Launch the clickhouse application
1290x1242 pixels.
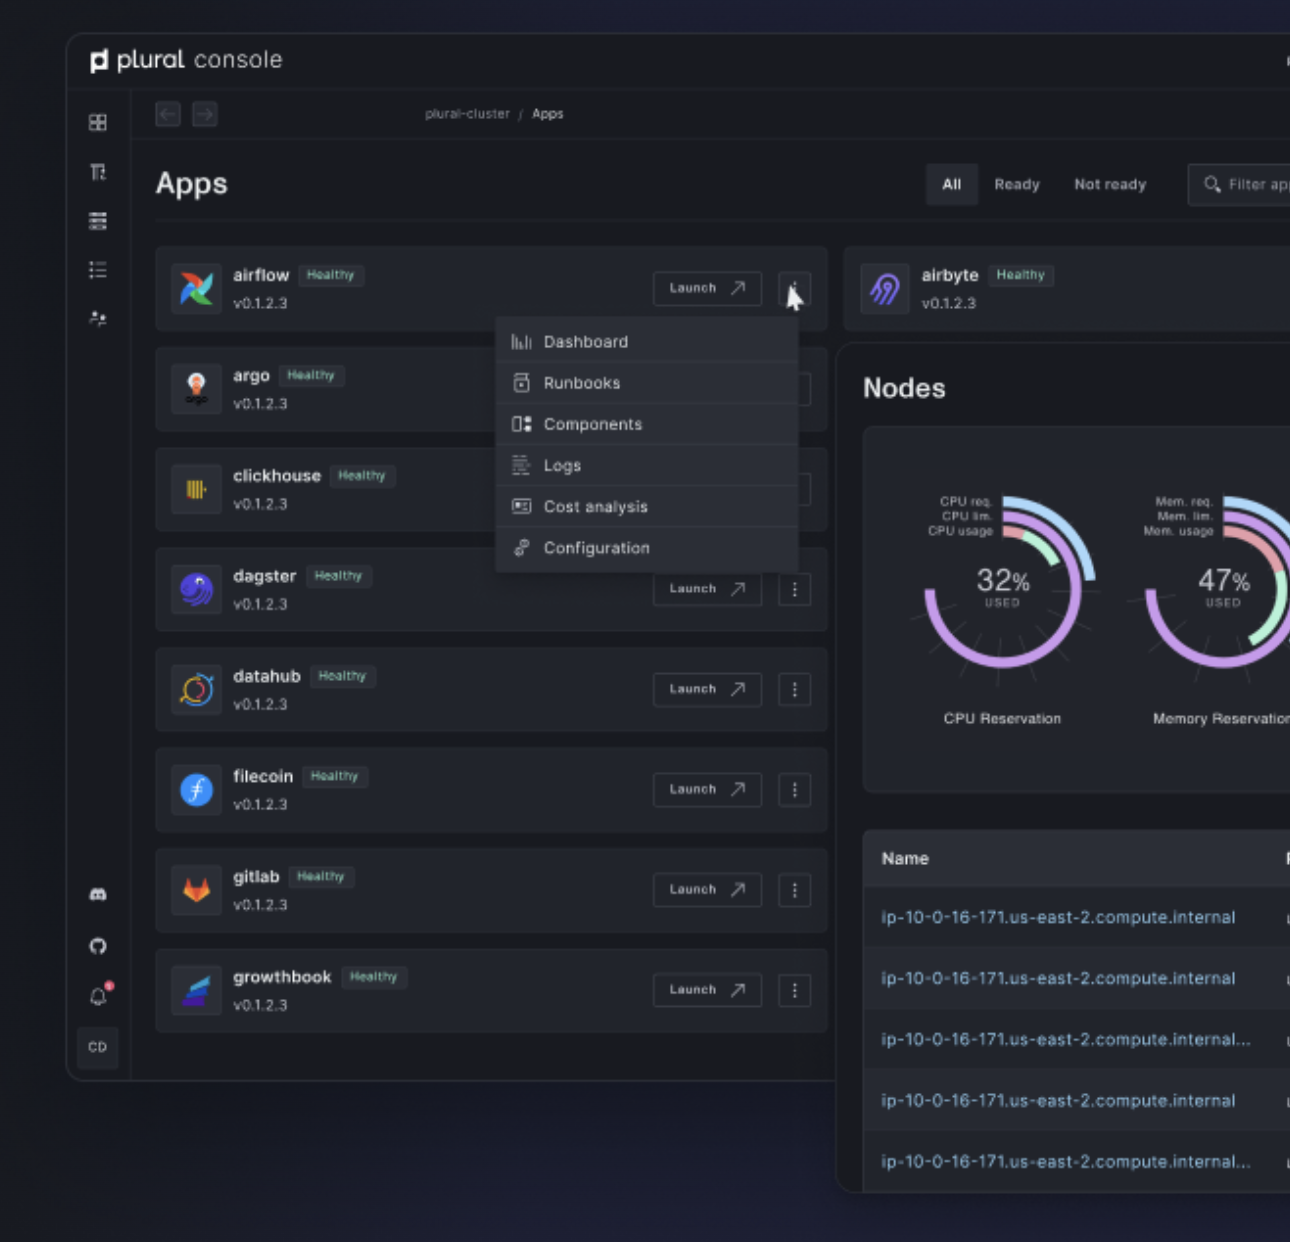[x=707, y=489]
